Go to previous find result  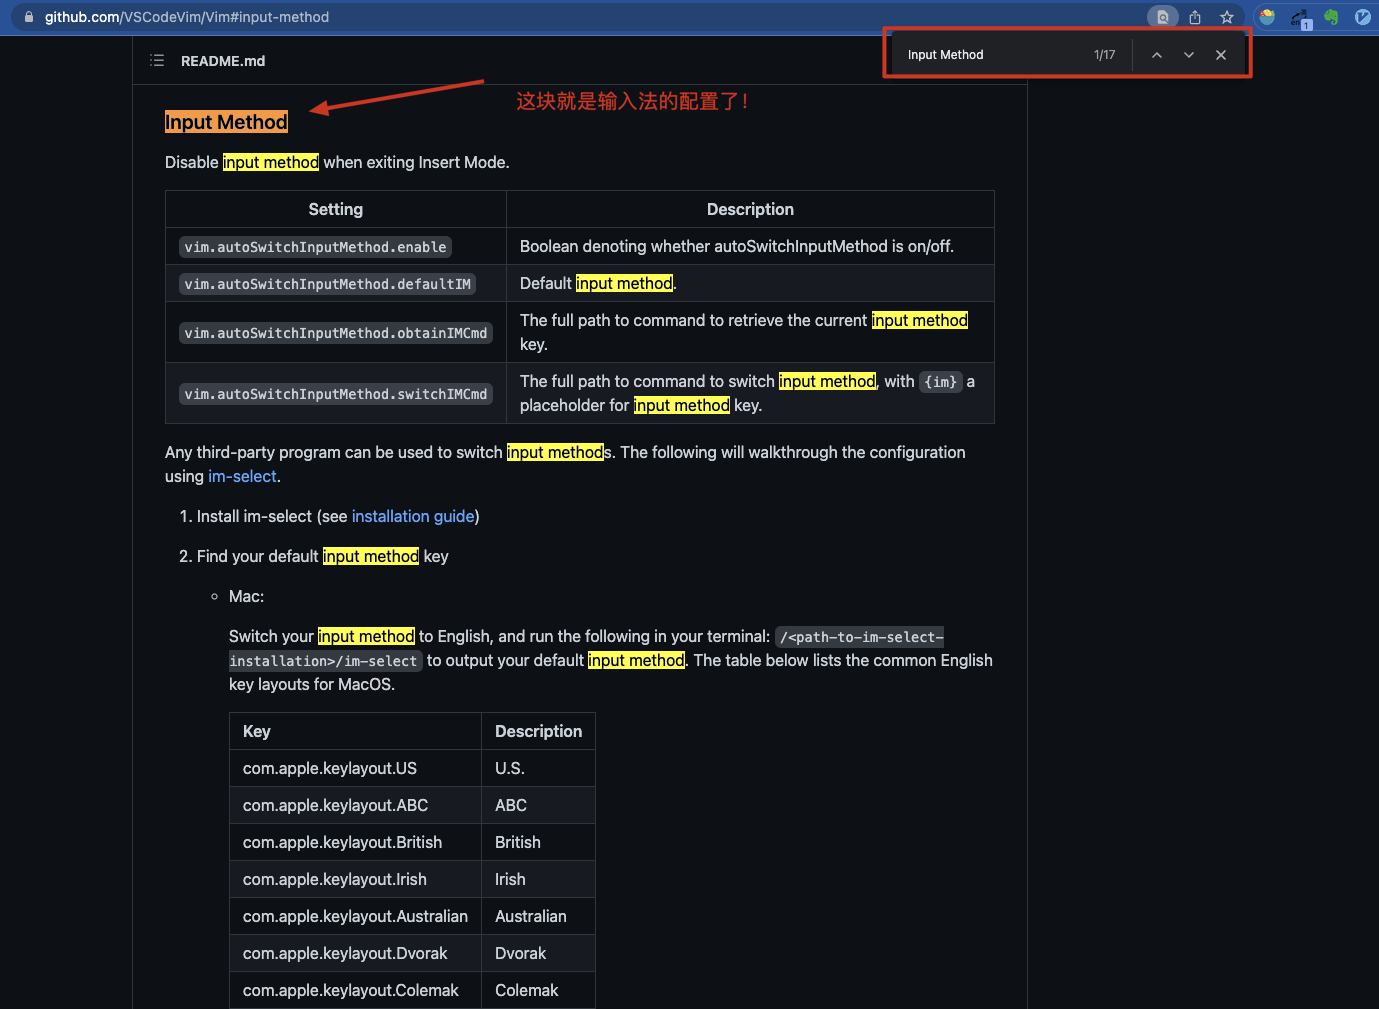pyautogui.click(x=1157, y=55)
